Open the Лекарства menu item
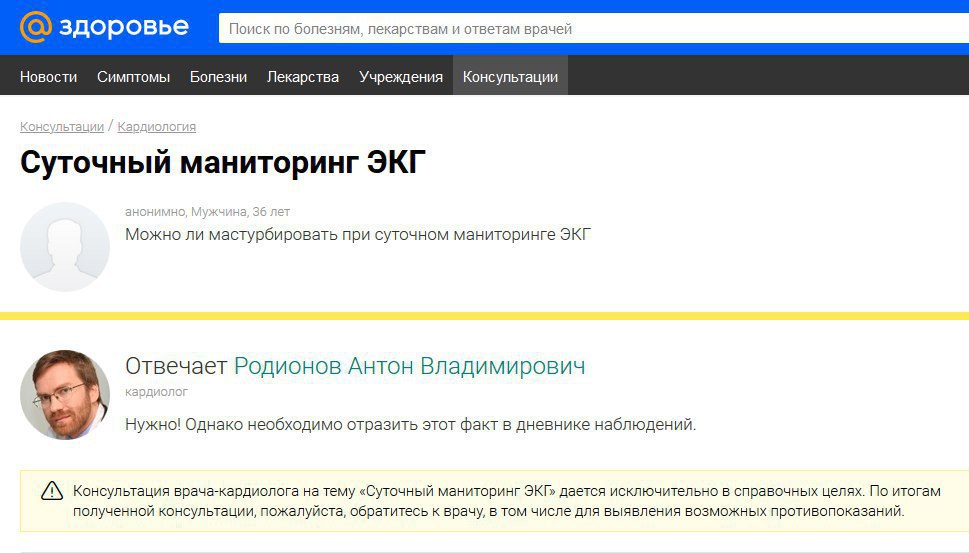 303,77
